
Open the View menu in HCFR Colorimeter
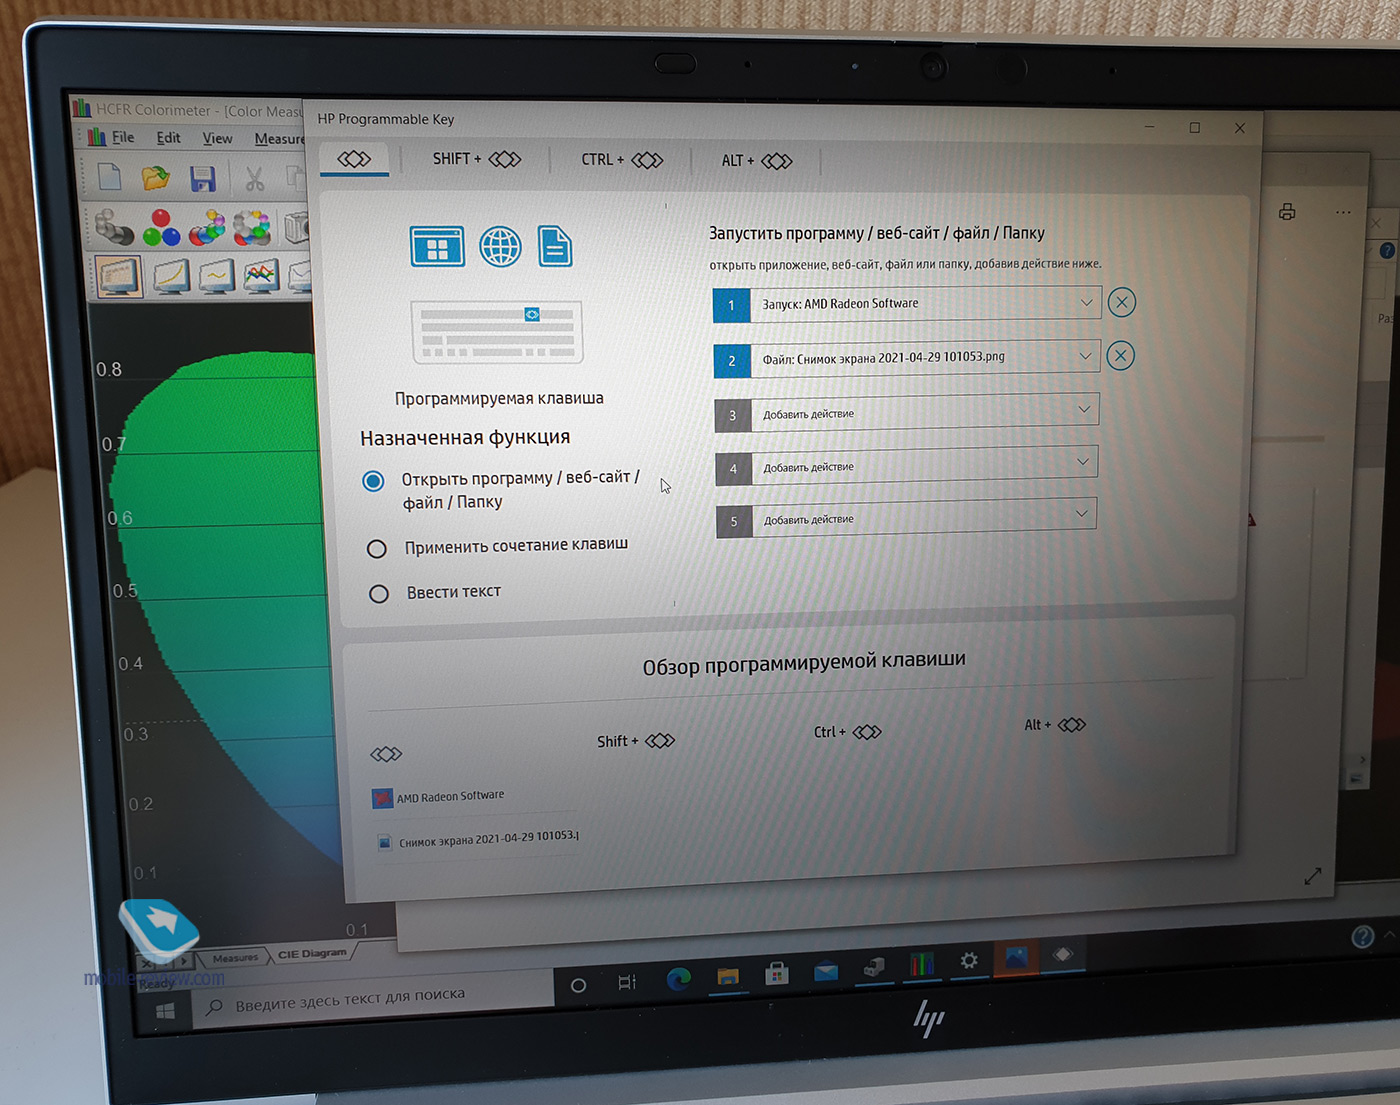coord(217,139)
